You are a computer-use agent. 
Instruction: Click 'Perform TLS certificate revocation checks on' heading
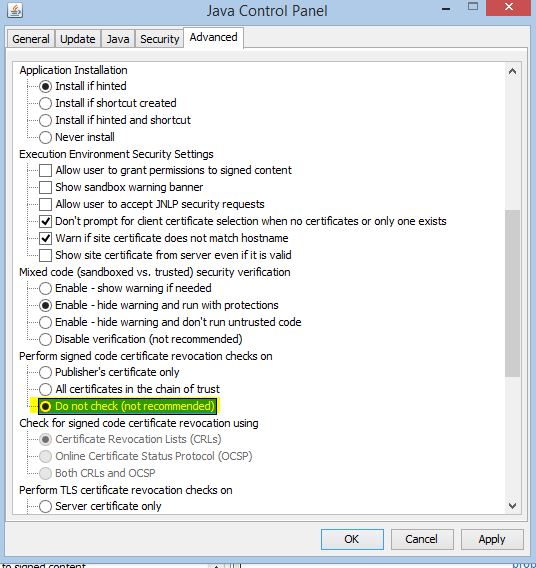pyautogui.click(x=126, y=490)
